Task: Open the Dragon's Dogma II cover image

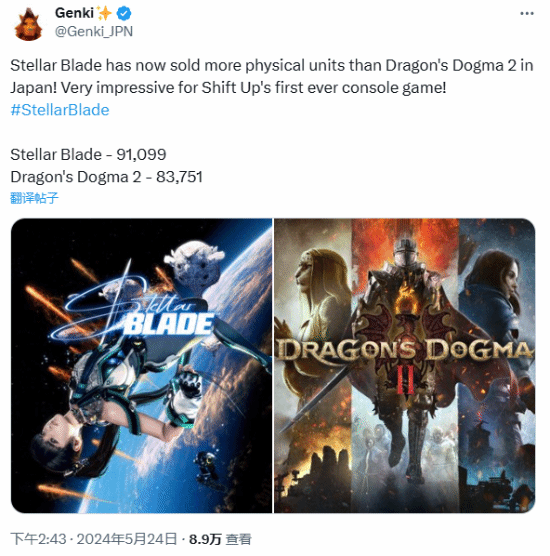Action: pos(405,366)
